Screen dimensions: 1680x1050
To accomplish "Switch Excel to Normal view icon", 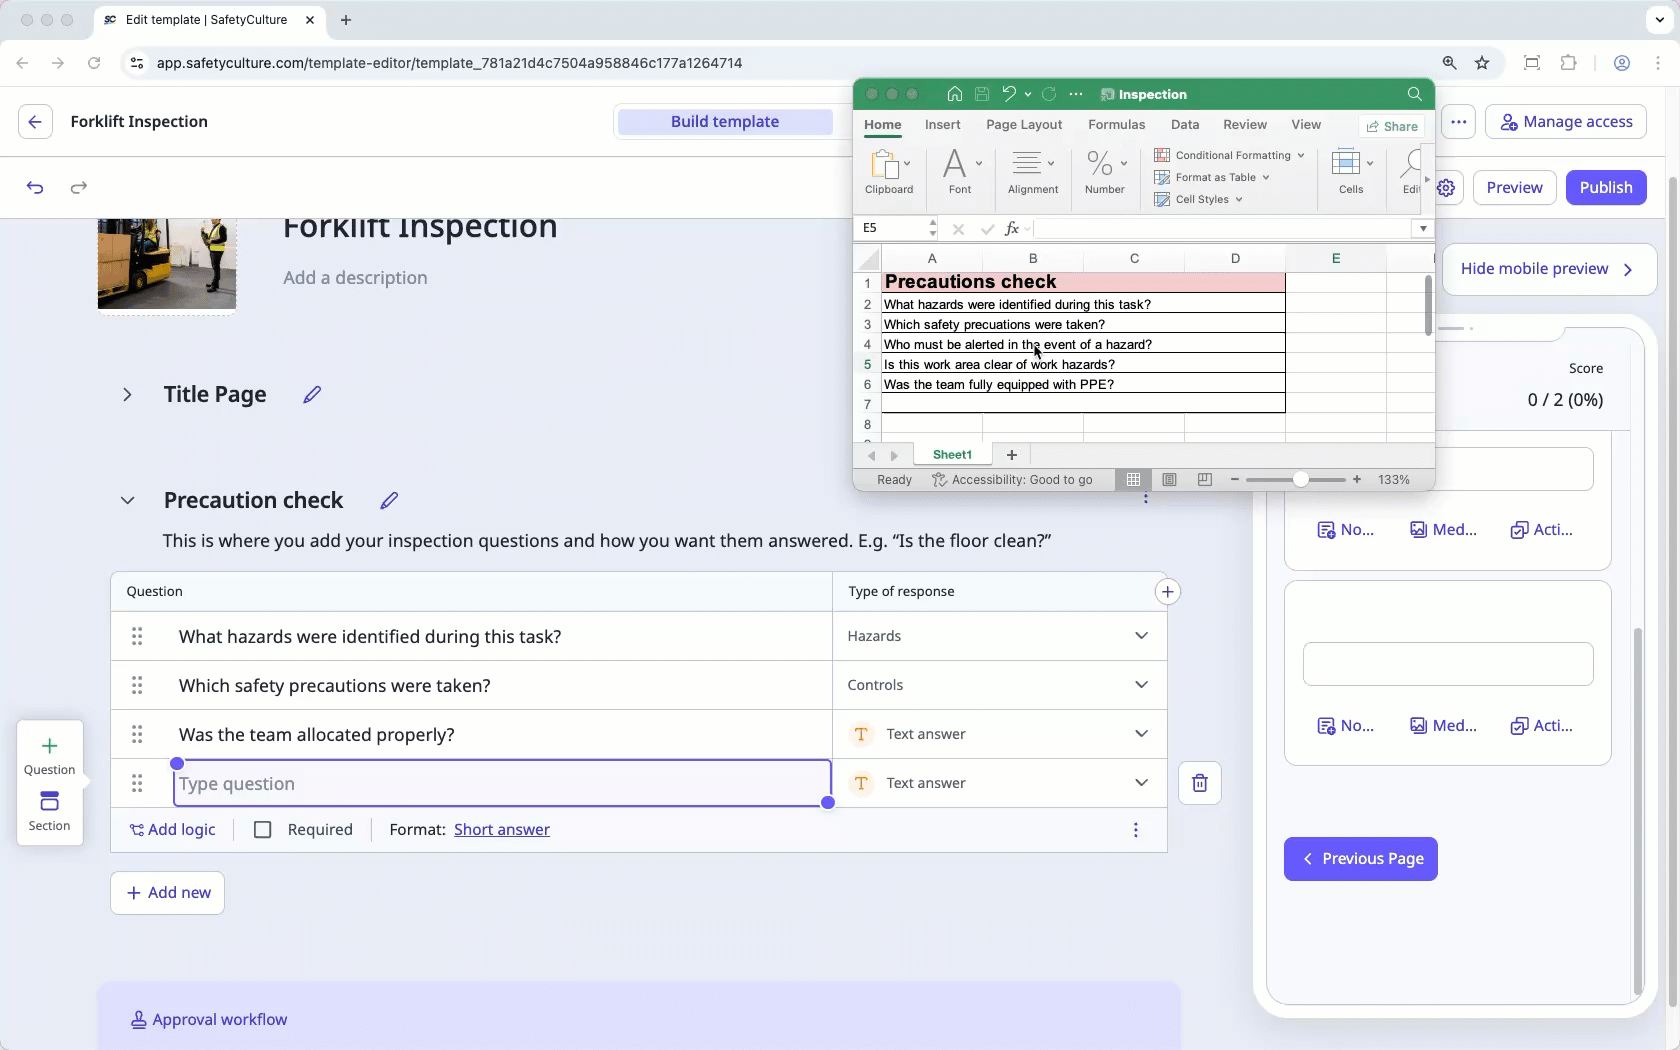I will 1133,480.
